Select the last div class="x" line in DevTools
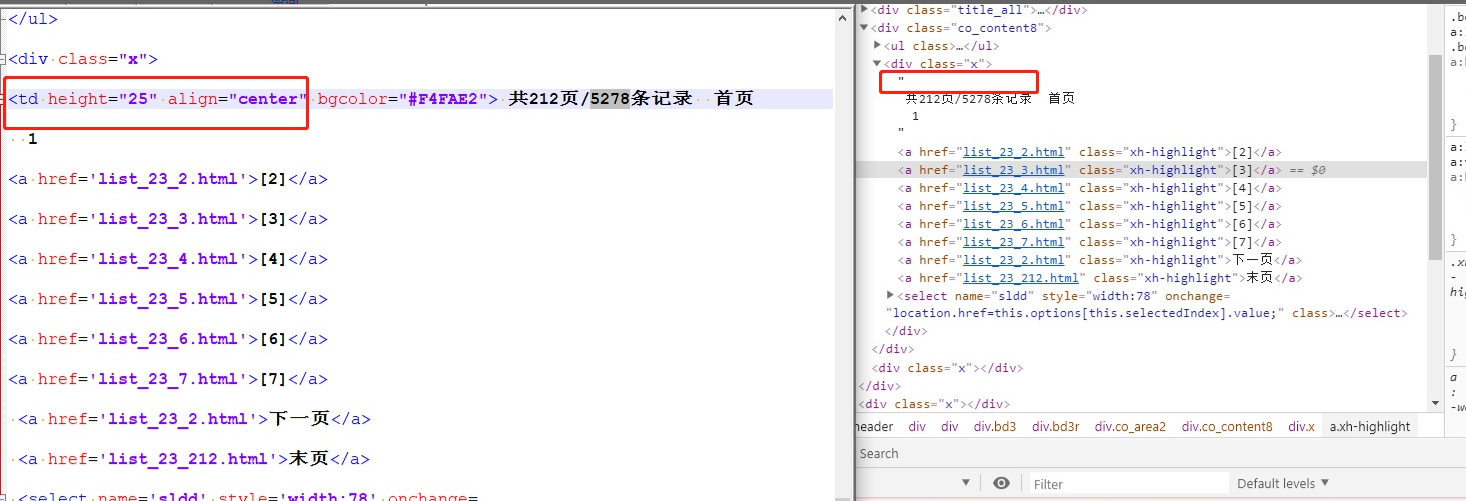Image resolution: width=1466 pixels, height=501 pixels. (936, 404)
